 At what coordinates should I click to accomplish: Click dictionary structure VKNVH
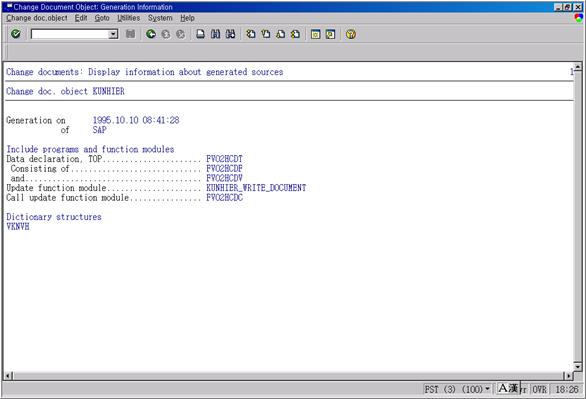[x=18, y=227]
